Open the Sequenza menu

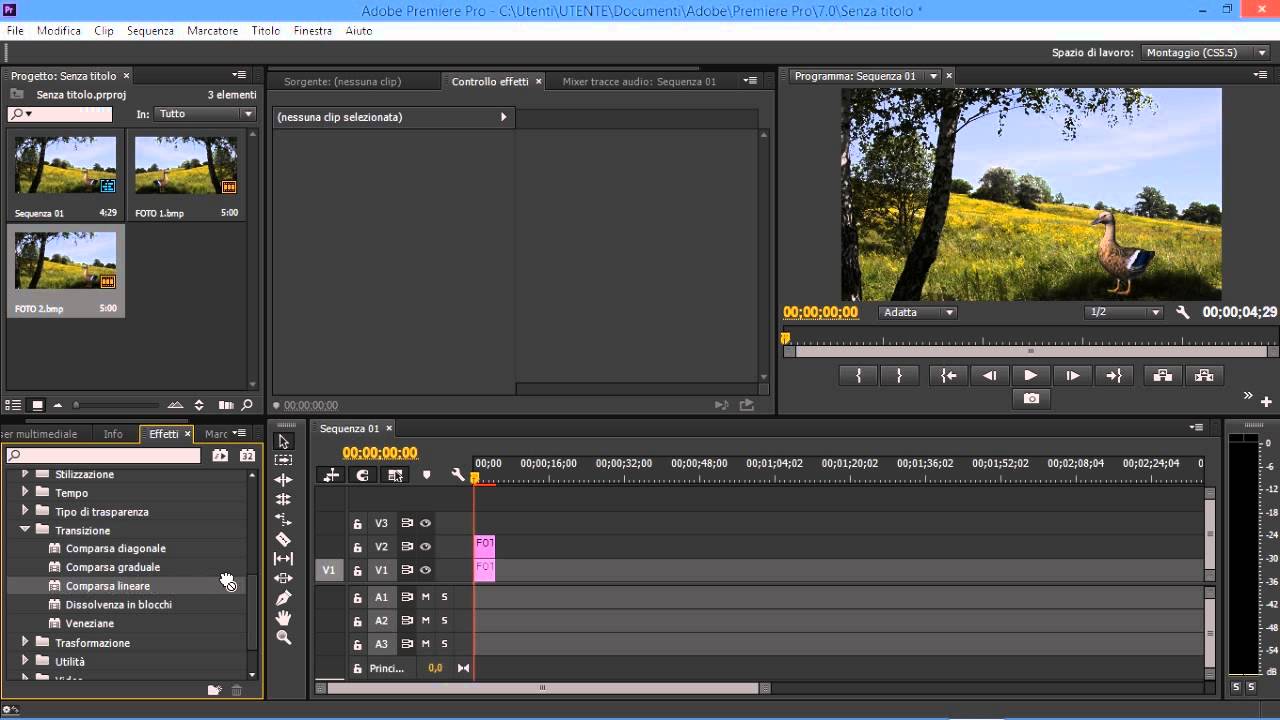[150, 31]
